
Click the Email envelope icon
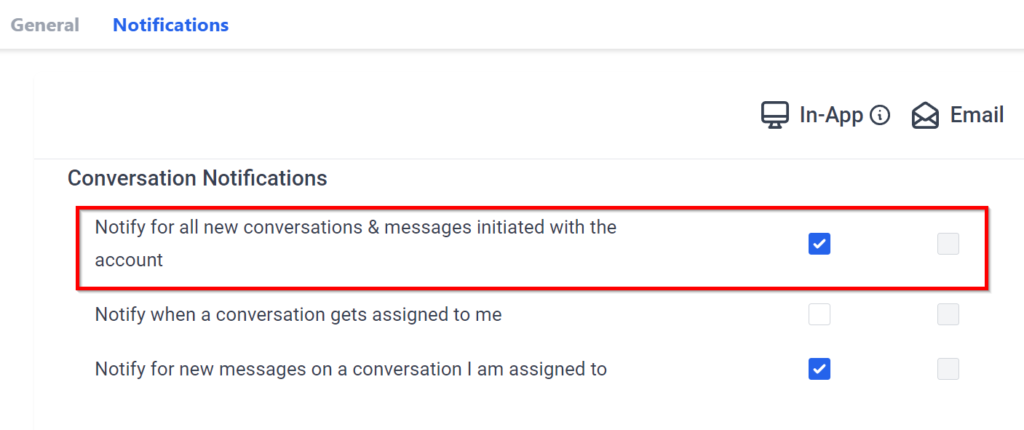click(926, 116)
